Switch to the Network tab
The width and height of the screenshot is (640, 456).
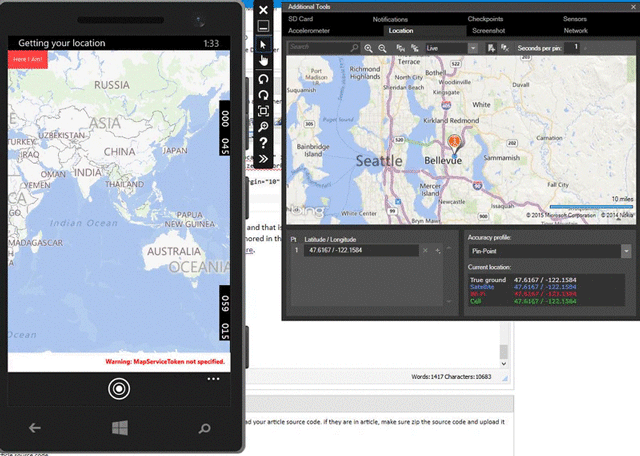(x=576, y=31)
